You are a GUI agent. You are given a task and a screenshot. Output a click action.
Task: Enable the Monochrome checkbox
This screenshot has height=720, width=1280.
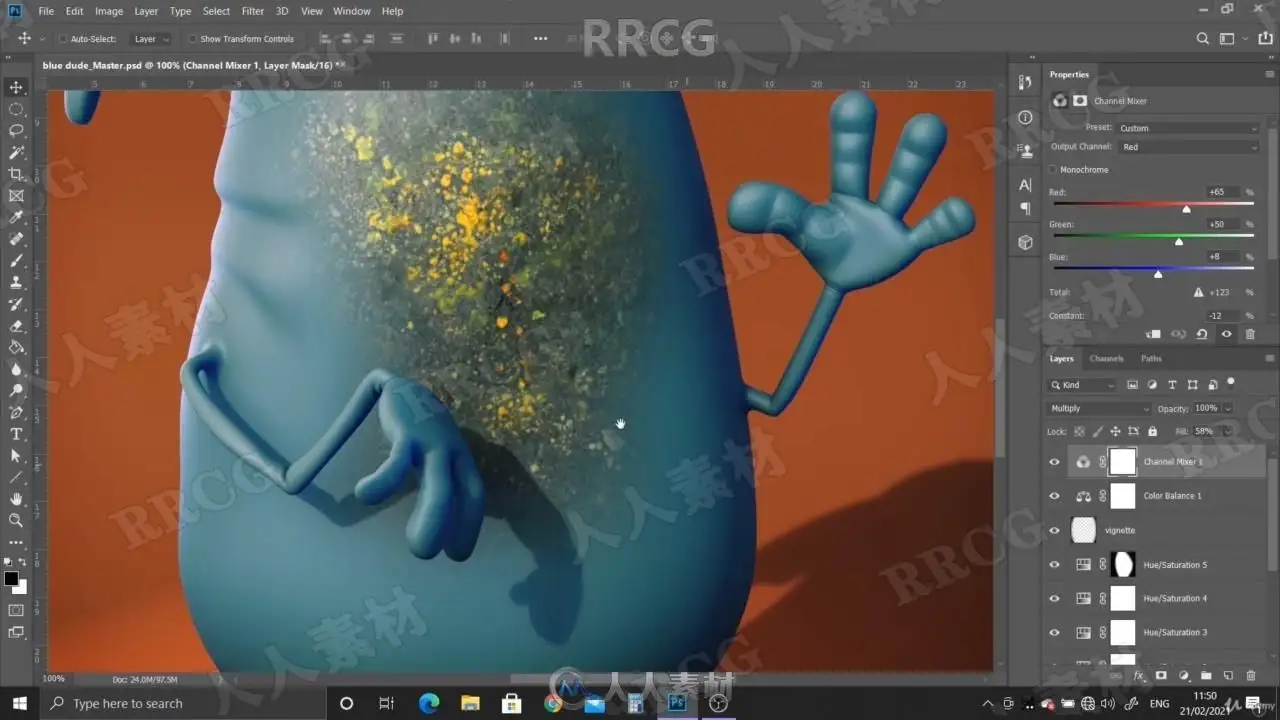click(1053, 170)
